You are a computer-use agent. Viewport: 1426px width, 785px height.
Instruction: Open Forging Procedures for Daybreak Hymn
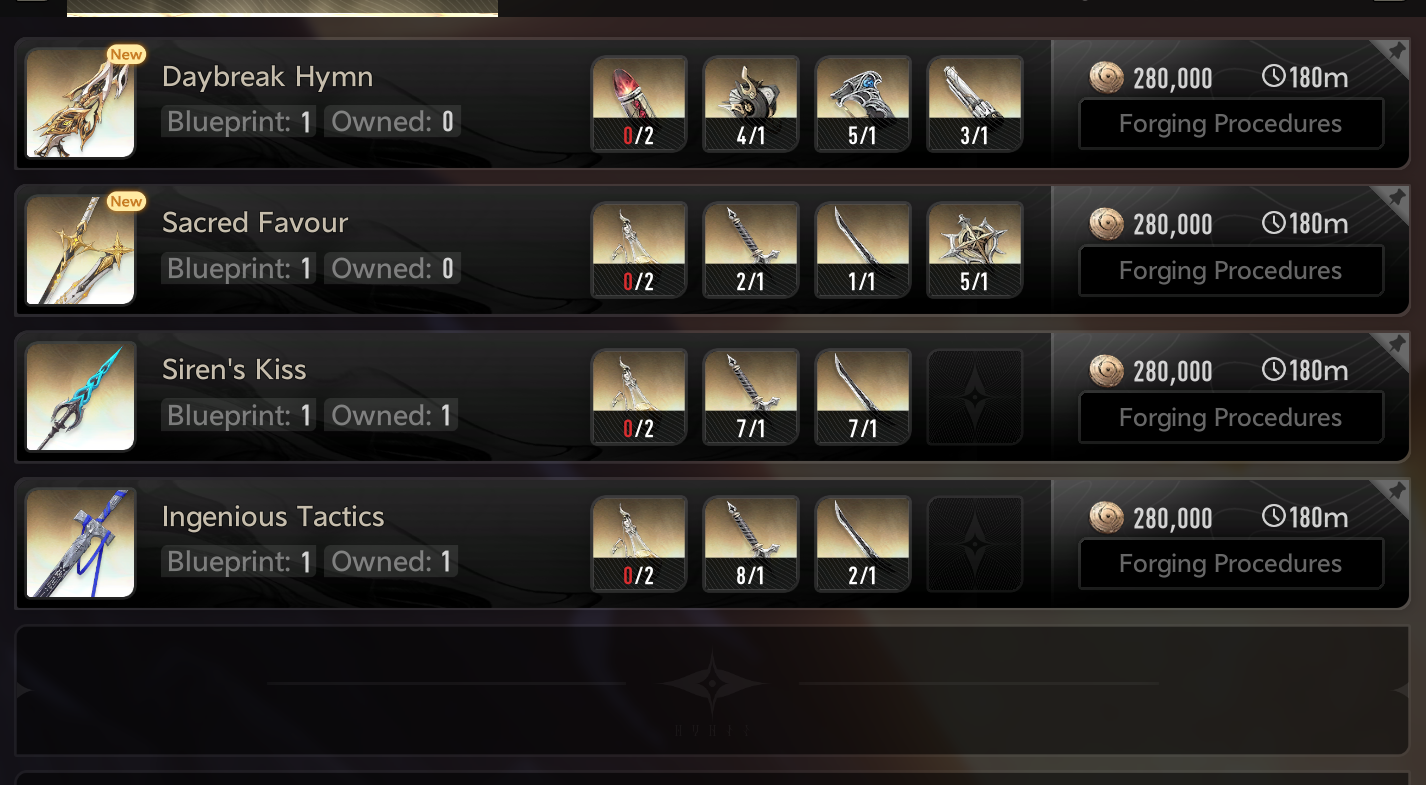[1231, 124]
